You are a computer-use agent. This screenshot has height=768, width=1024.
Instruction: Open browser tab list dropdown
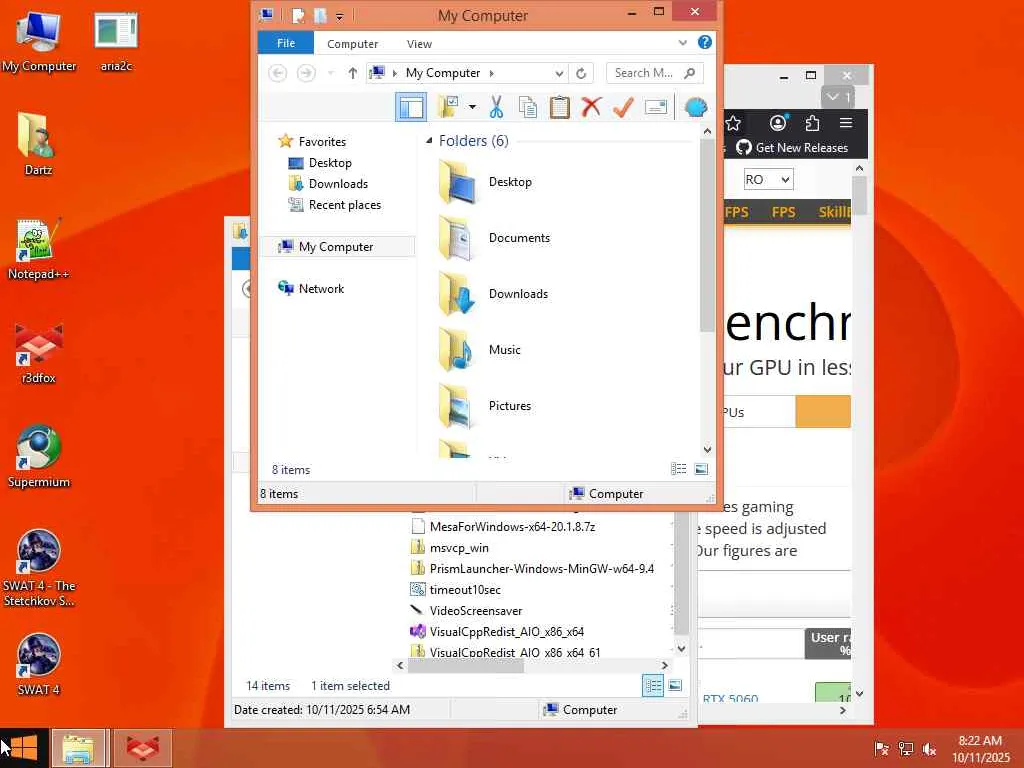coord(838,97)
